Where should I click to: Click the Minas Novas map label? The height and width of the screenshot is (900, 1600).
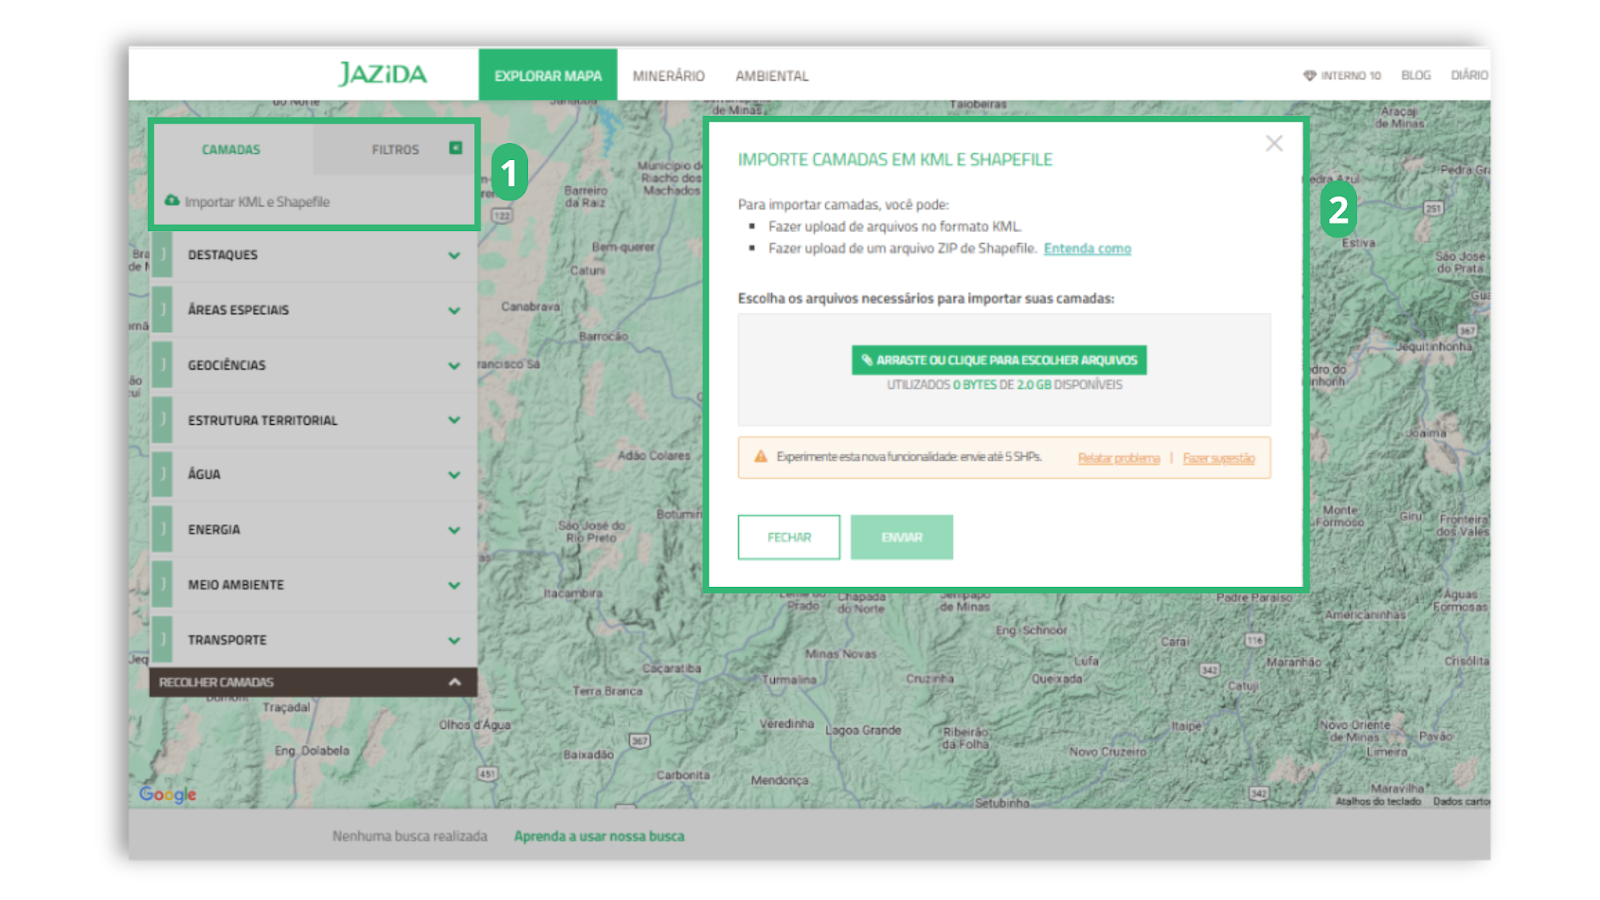point(841,654)
